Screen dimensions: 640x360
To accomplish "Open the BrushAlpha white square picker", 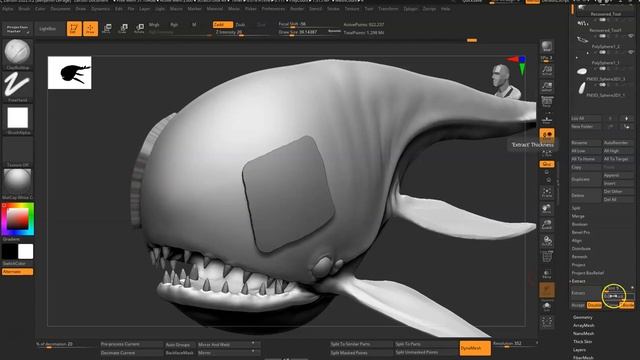I will (x=18, y=119).
